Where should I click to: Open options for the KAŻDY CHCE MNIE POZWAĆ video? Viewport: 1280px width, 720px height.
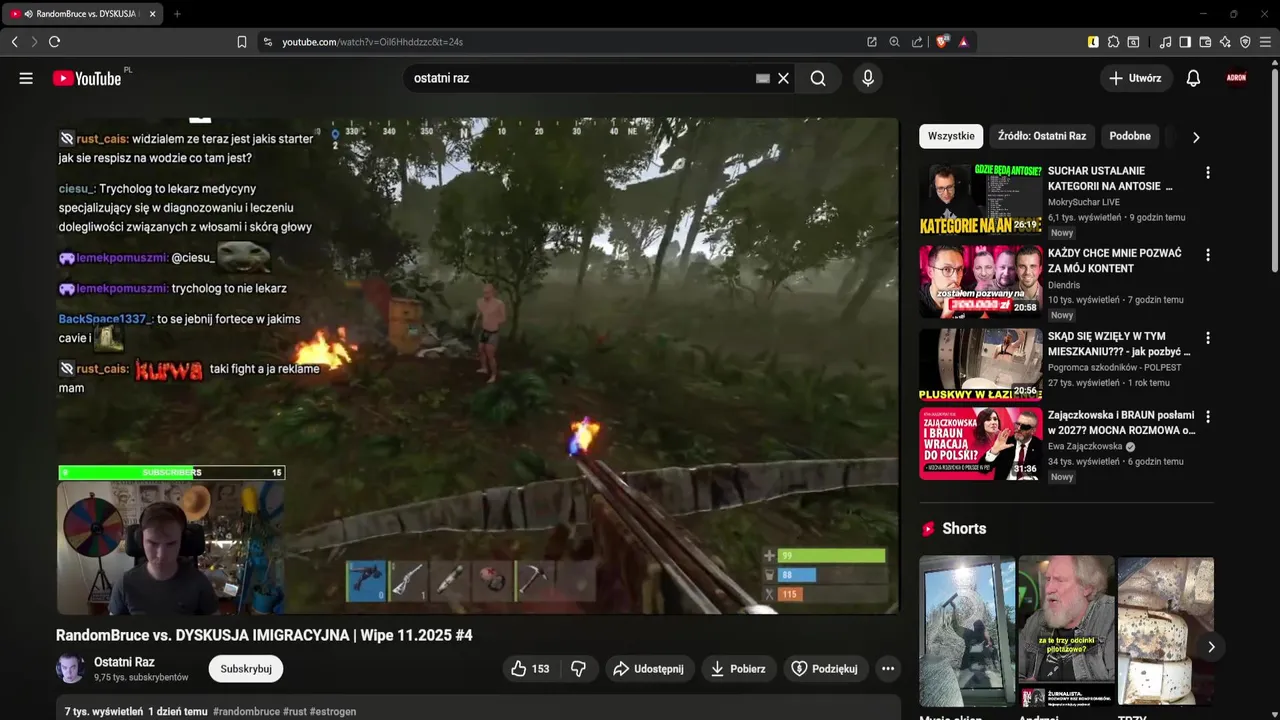1207,255
